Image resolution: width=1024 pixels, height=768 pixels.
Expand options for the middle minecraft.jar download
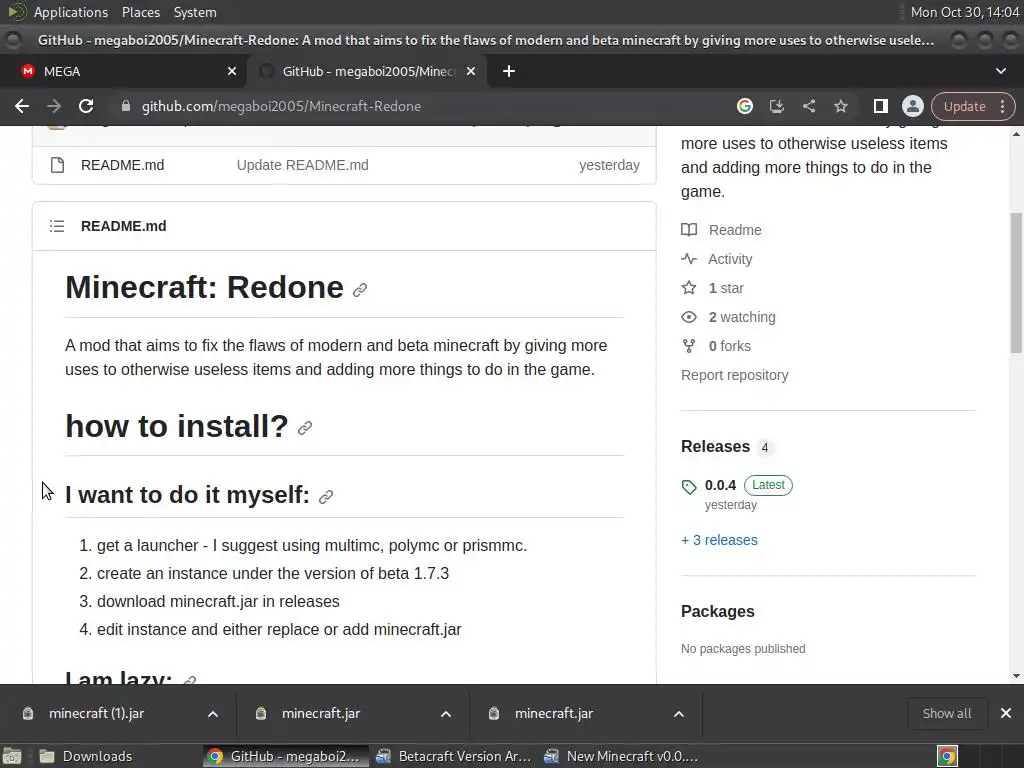[x=446, y=714]
